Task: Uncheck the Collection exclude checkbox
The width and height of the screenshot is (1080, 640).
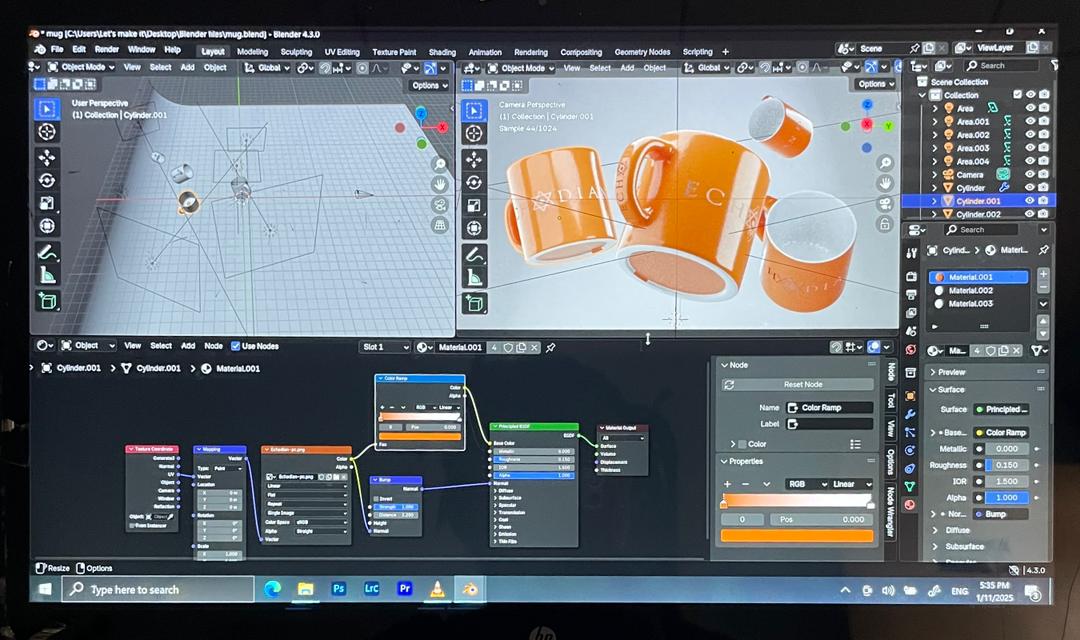Action: point(1017,94)
